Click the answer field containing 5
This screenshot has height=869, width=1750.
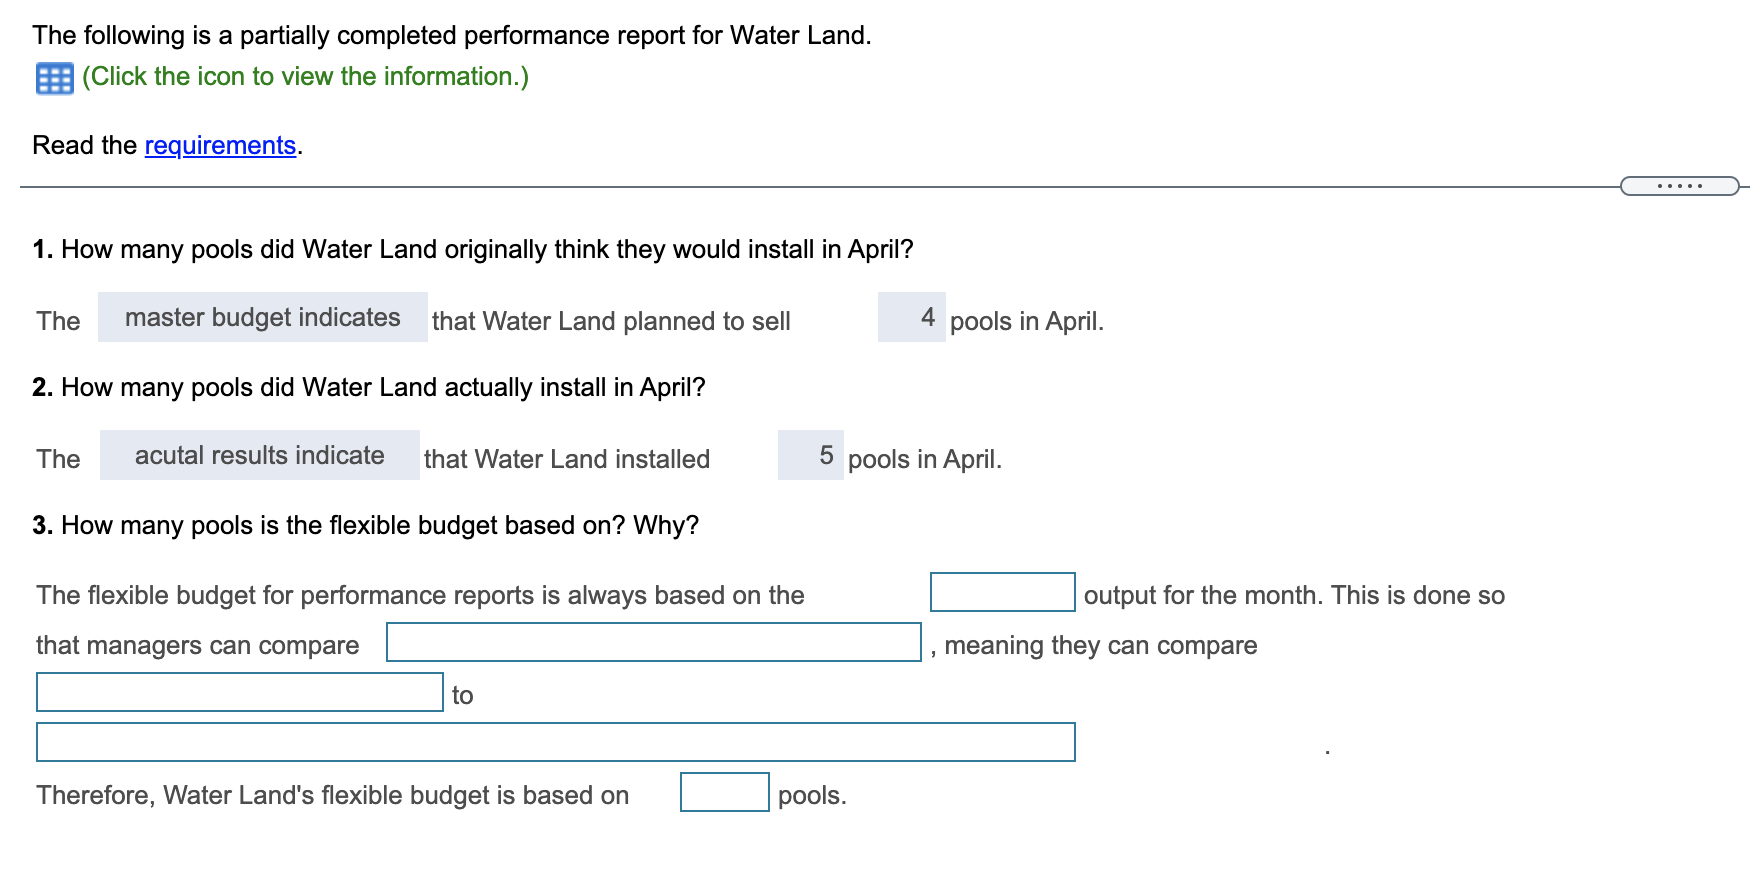pos(810,456)
